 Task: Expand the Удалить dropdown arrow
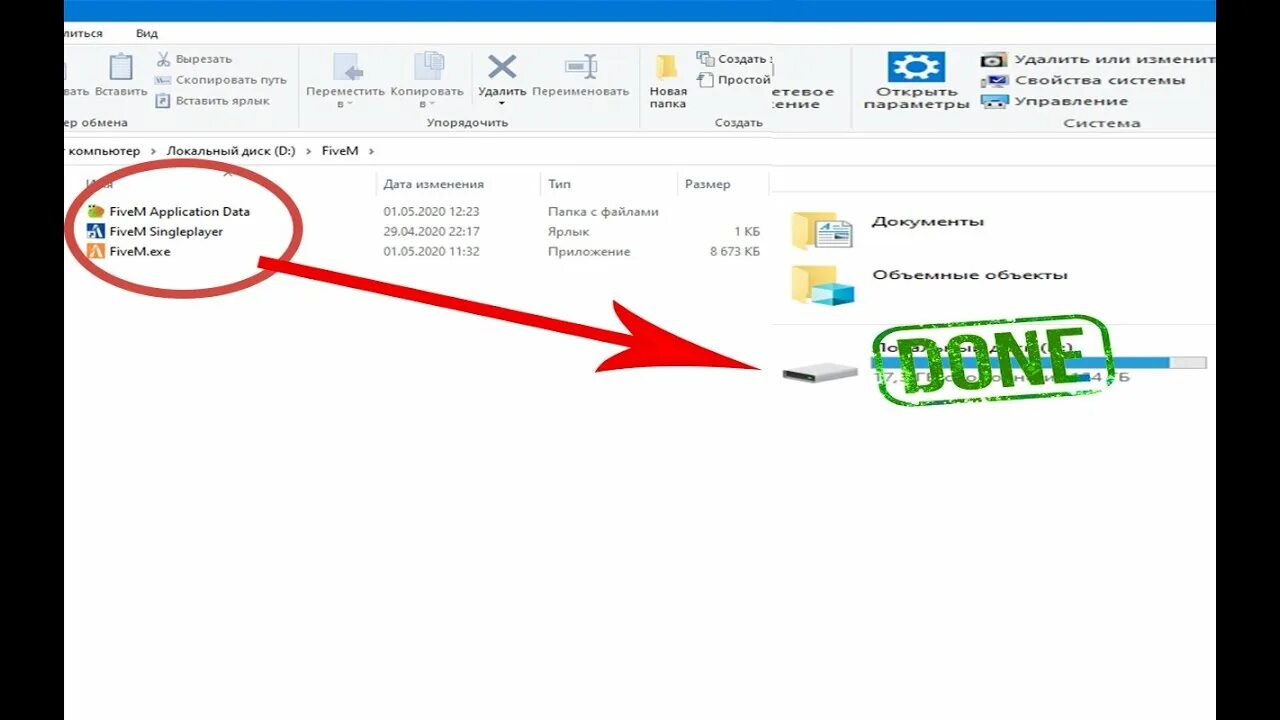click(502, 104)
